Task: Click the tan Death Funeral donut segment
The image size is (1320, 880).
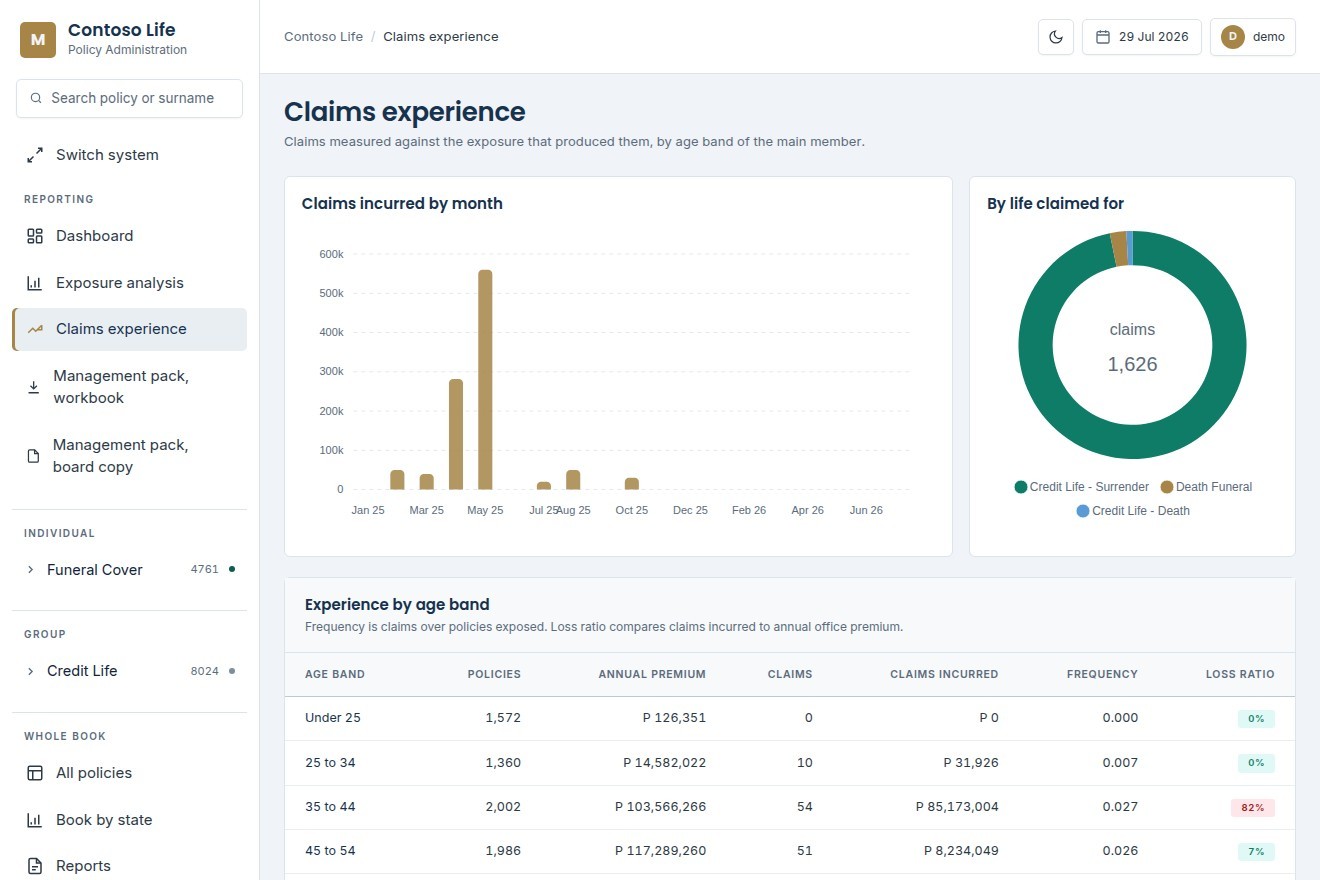Action: coord(1119,249)
